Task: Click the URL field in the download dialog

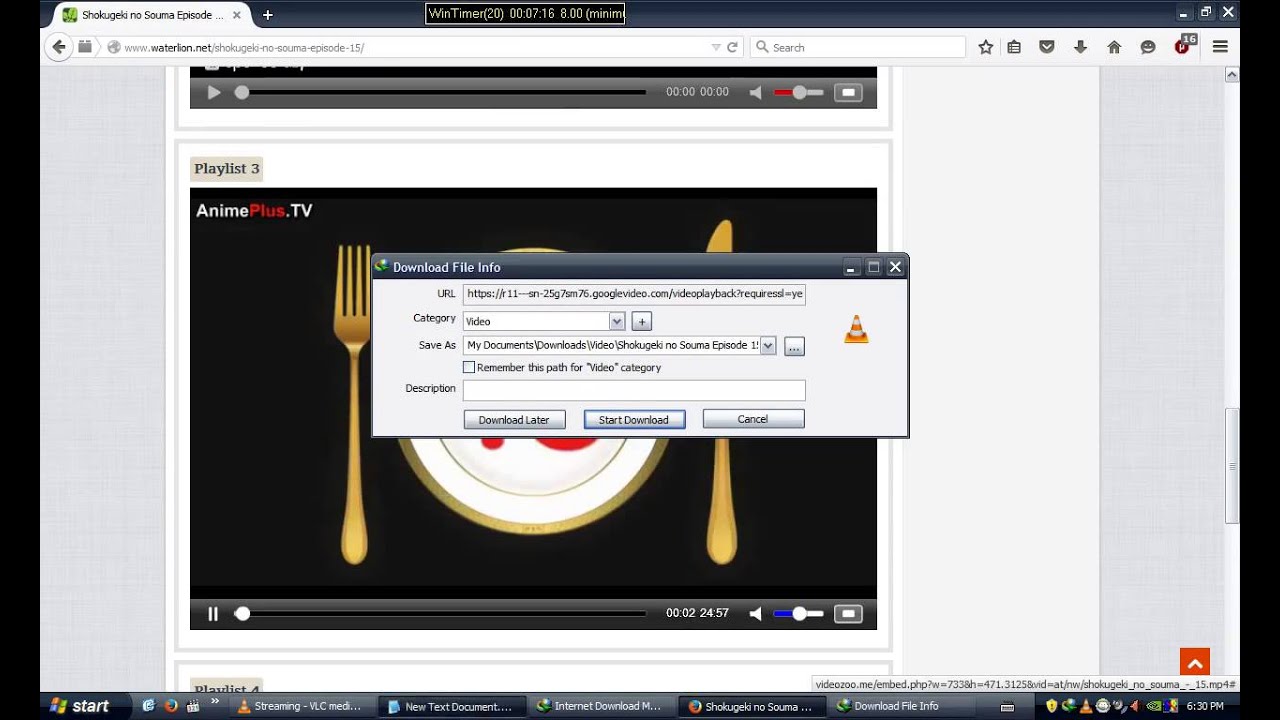Action: coord(634,294)
